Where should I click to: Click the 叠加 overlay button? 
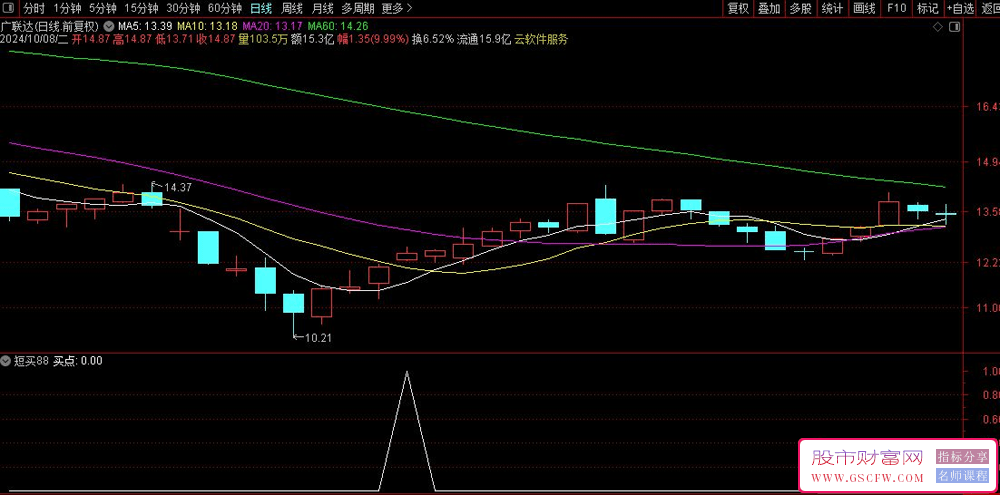coord(769,8)
